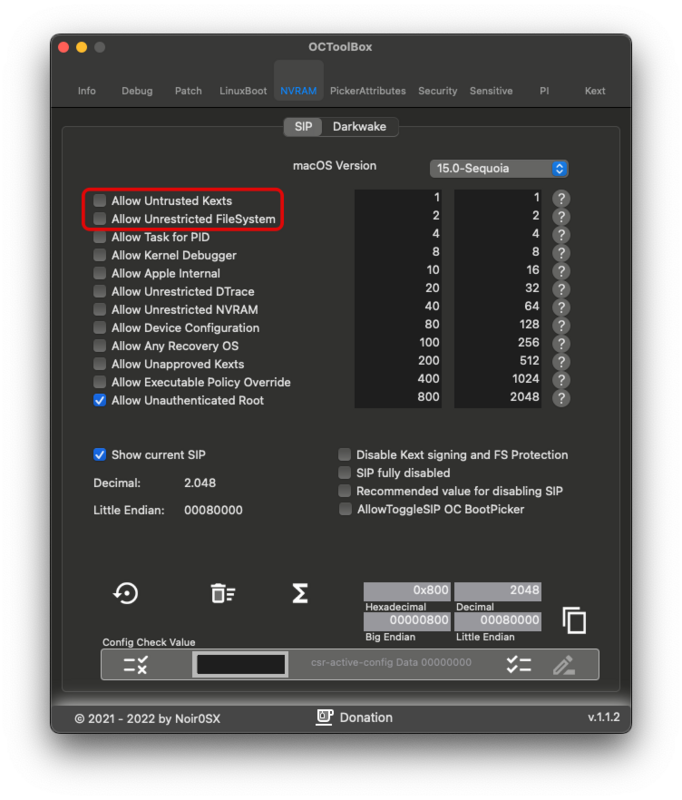
Task: Click the uncheck-list icon in Config Check bar
Action: [x=136, y=665]
